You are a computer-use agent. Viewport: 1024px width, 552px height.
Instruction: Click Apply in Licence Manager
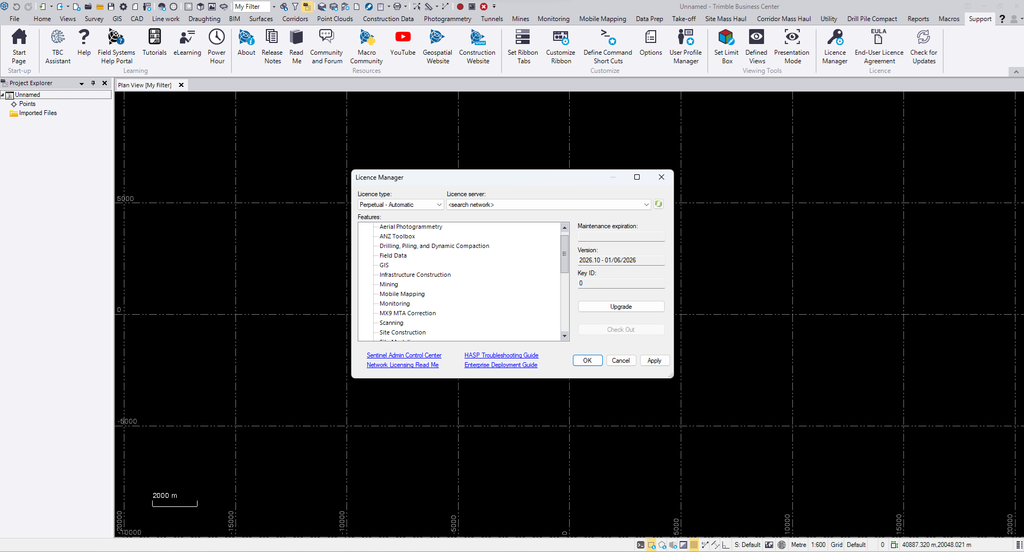coord(654,361)
